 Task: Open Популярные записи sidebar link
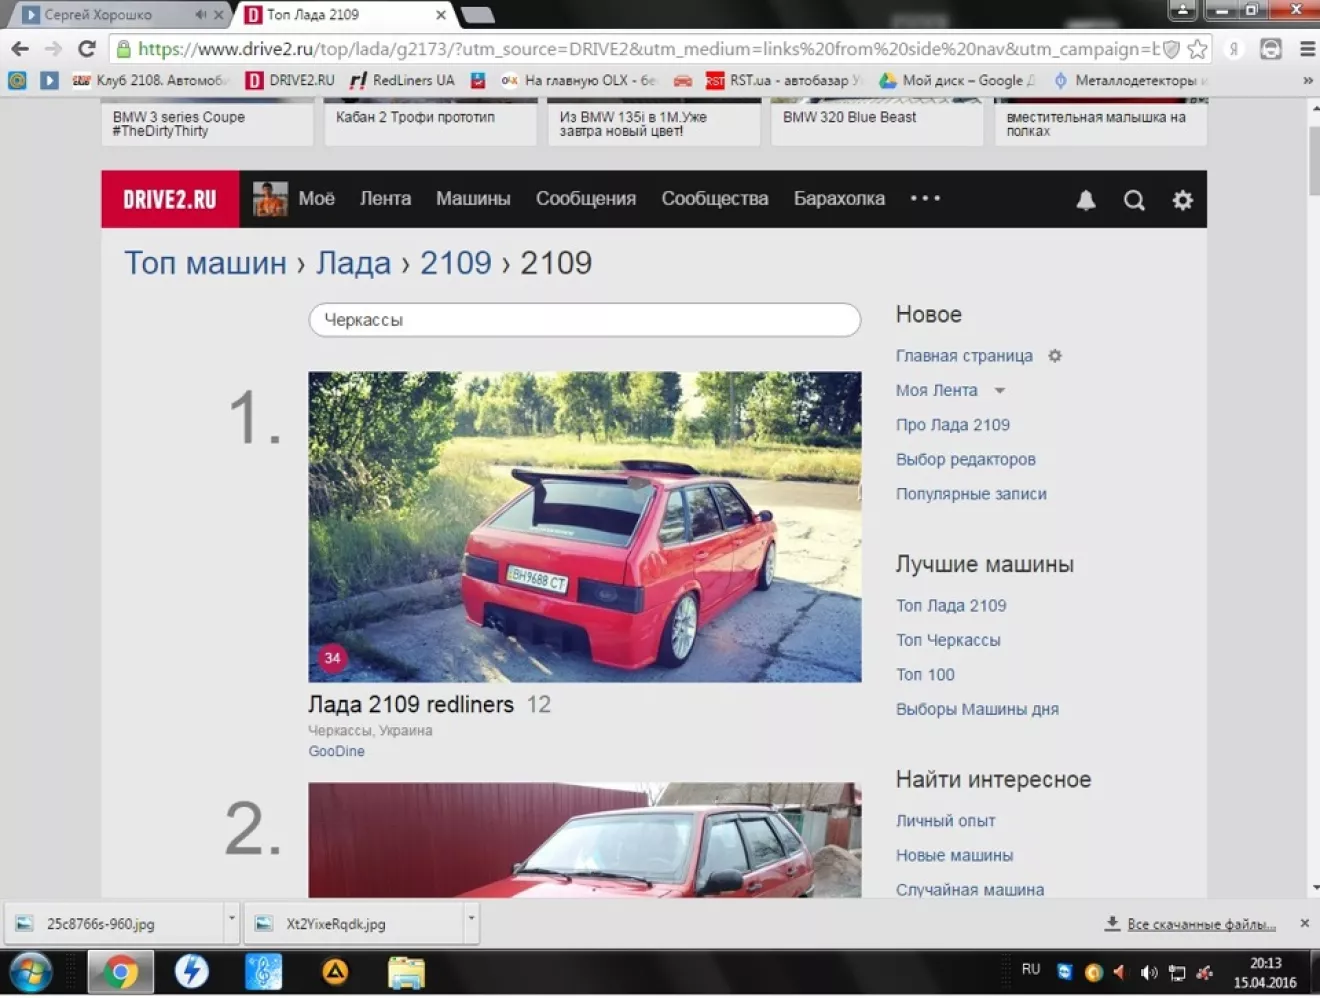[x=971, y=493]
